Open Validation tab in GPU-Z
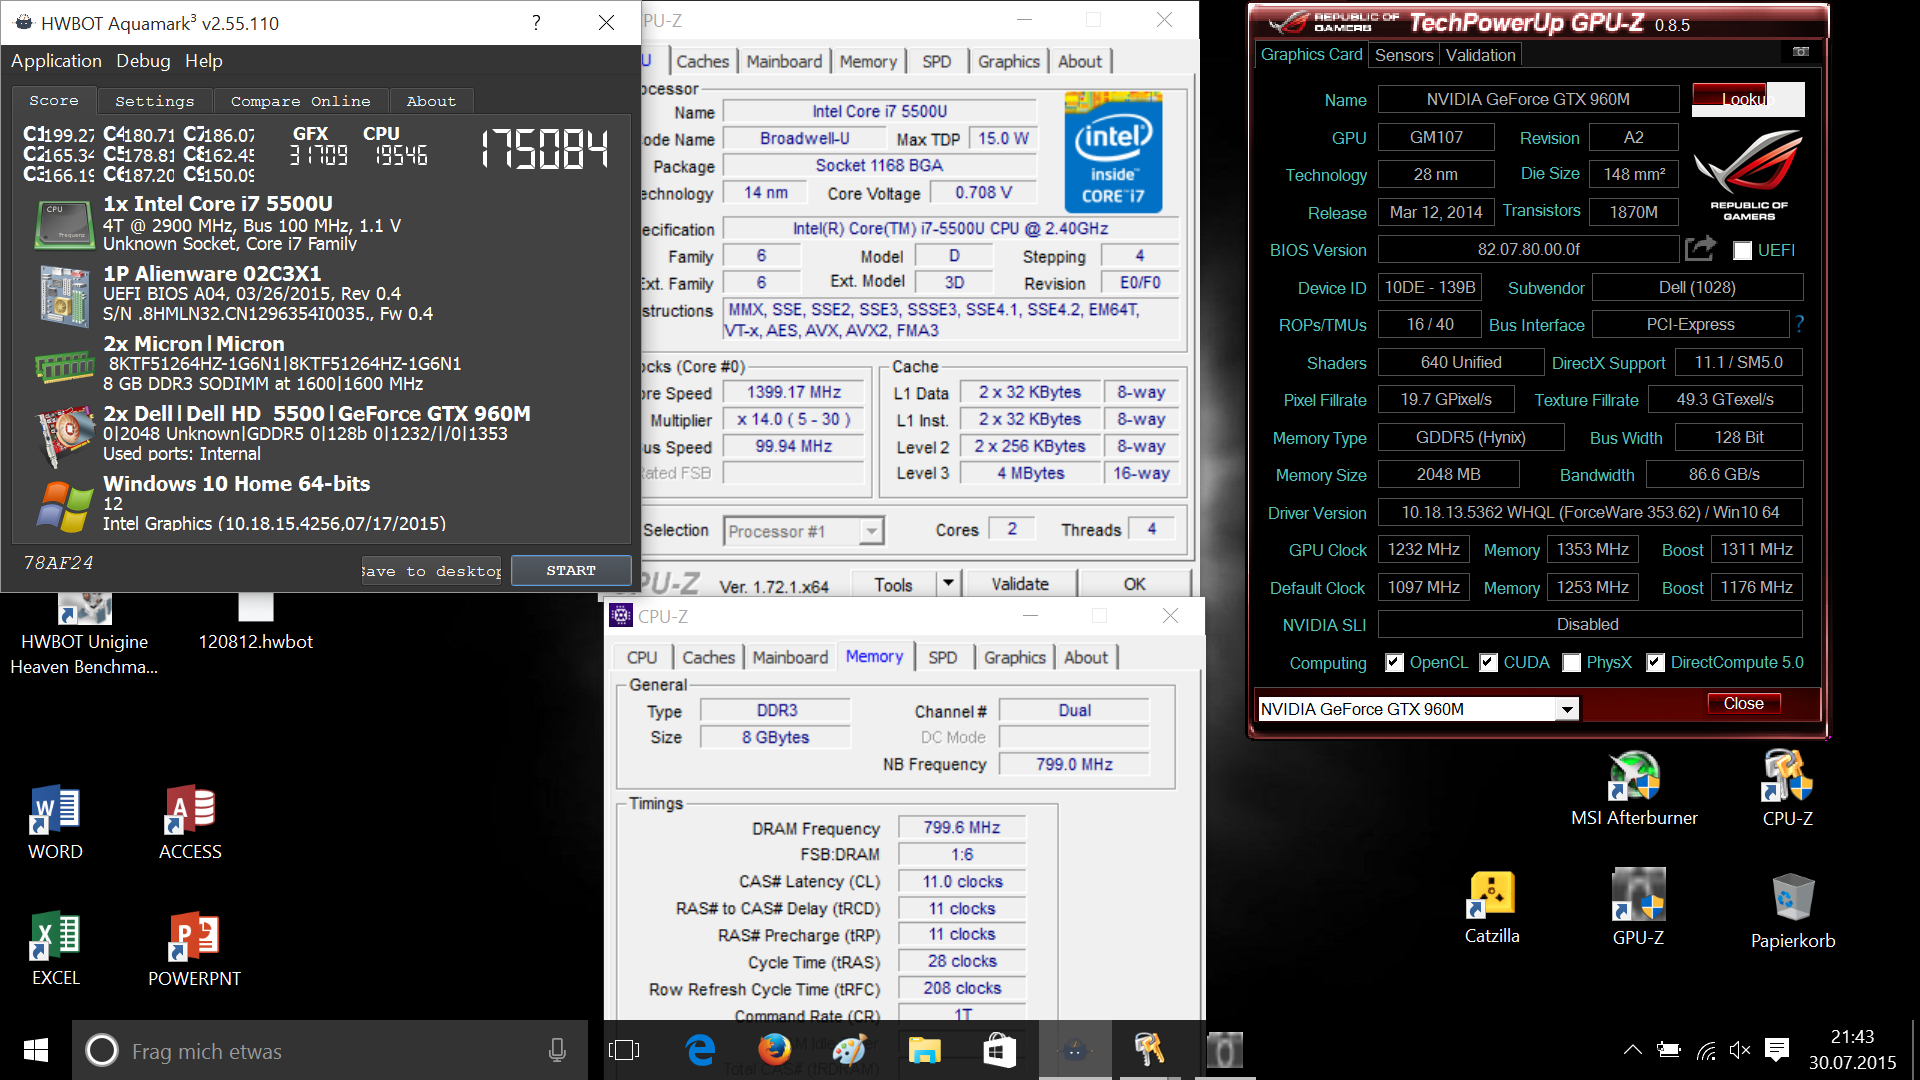The height and width of the screenshot is (1080, 1920). point(1480,55)
